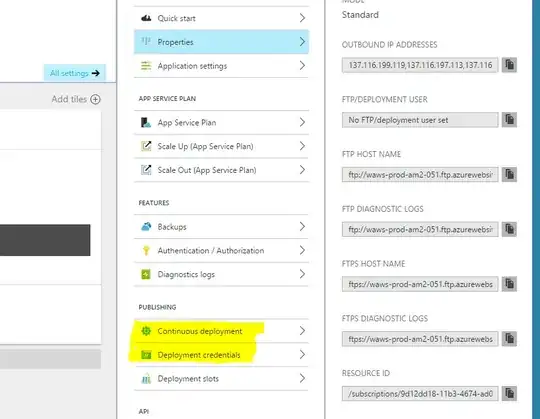
Task: Expand Diagnostics logs chevron
Action: (302, 274)
